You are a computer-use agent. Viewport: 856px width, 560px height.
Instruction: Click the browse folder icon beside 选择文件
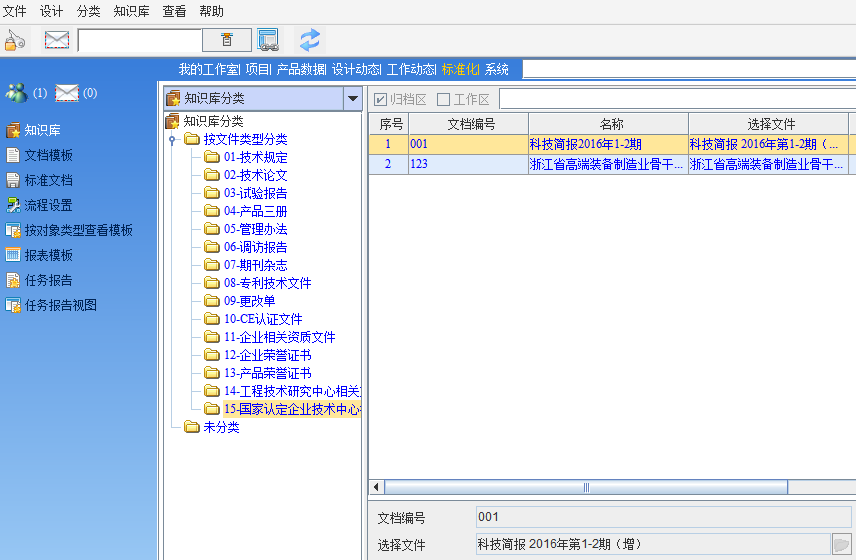(842, 545)
